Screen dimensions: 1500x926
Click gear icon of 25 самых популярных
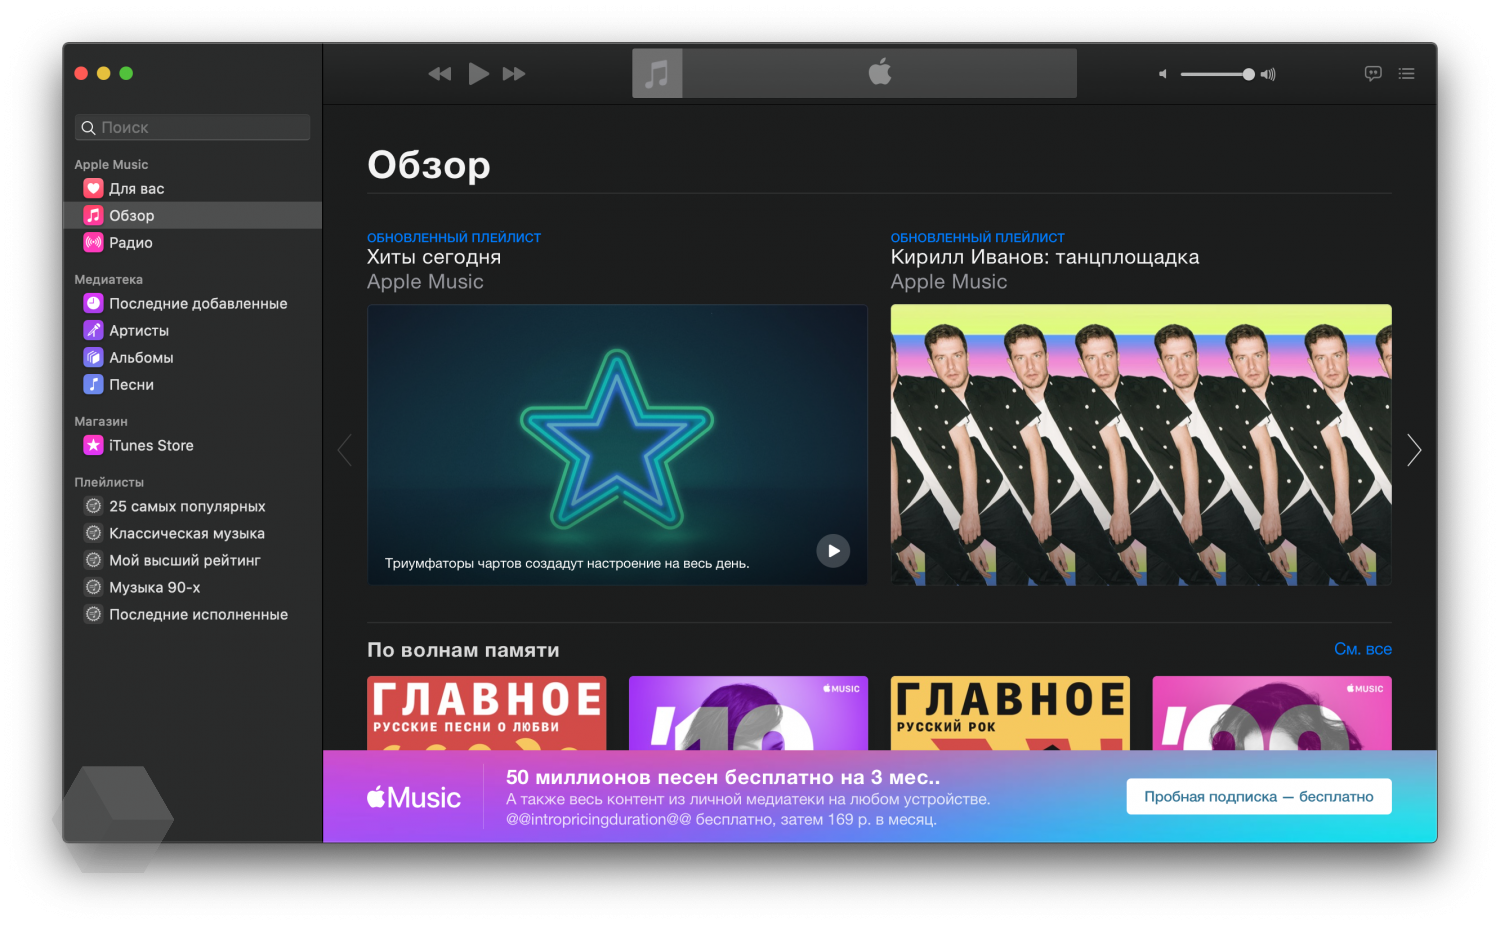point(93,506)
